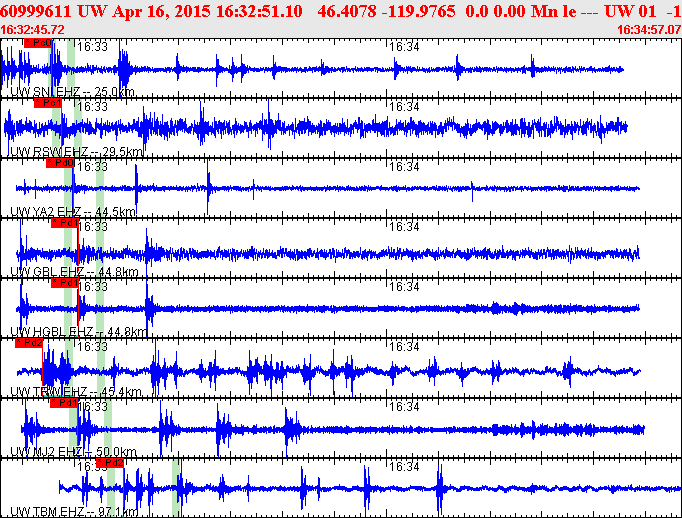Click the Pd1 pick flag on GBL trace
Image resolution: width=682 pixels, height=518 pixels.
[65, 223]
